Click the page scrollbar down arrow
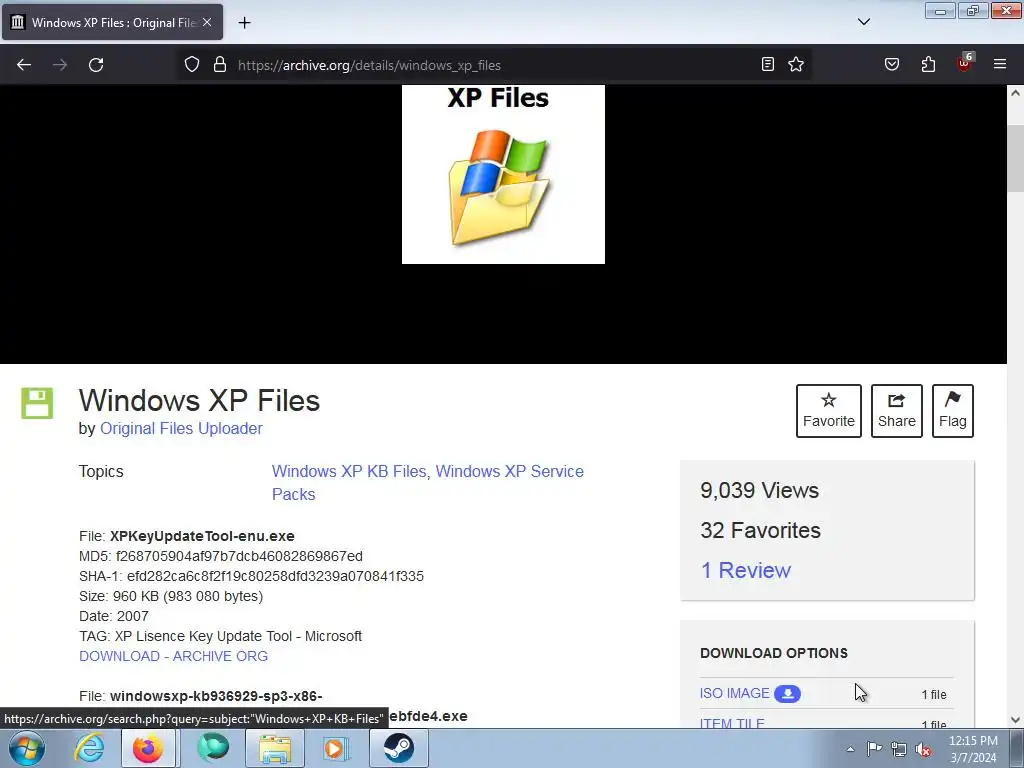1024x768 pixels. (1016, 720)
